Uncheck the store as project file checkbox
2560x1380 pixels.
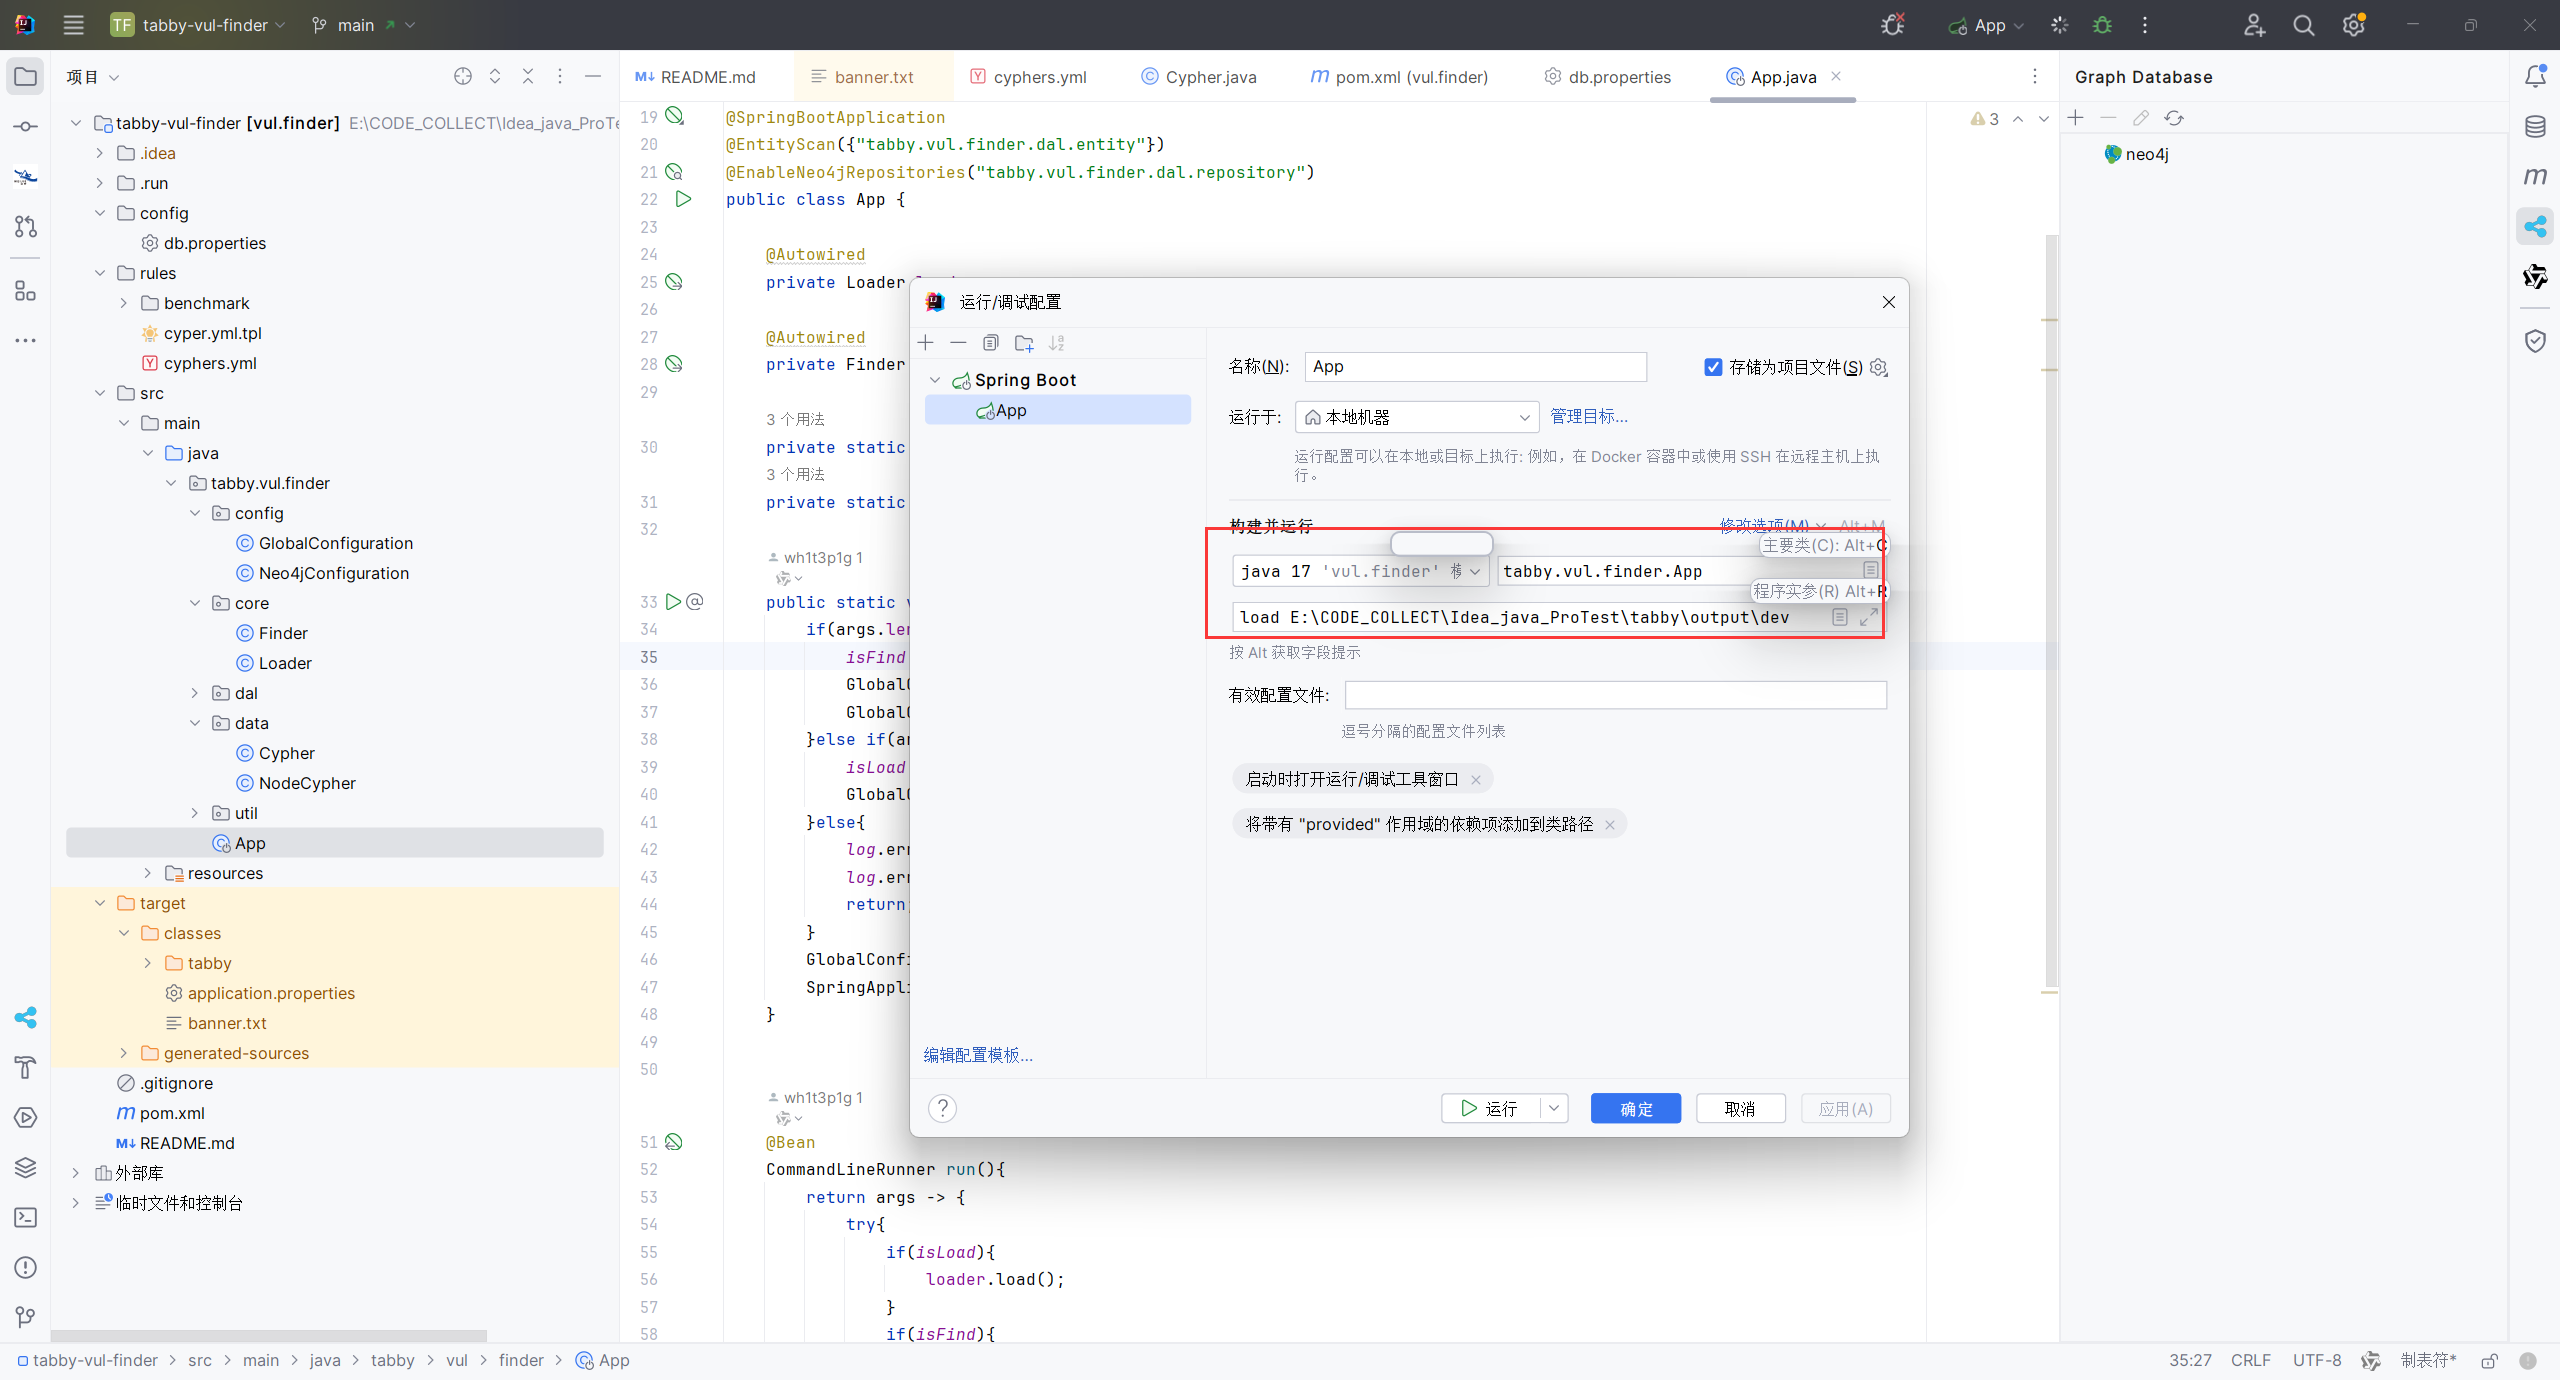(x=1713, y=367)
